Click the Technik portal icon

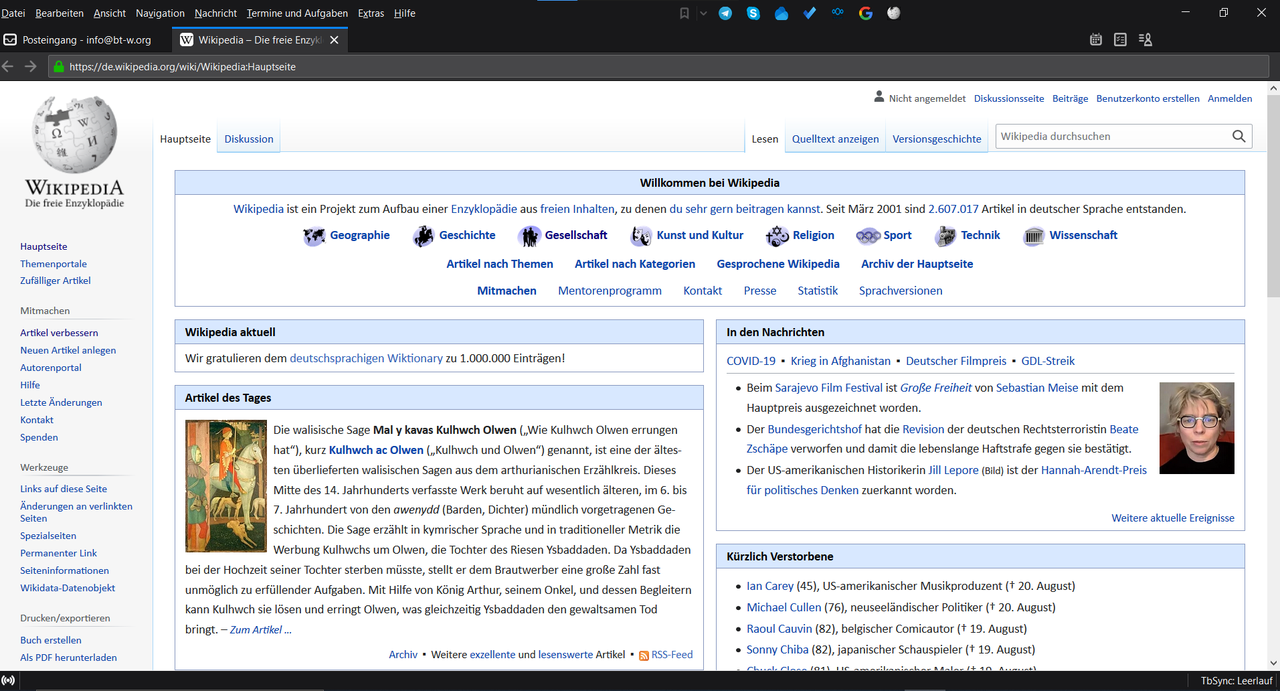945,236
